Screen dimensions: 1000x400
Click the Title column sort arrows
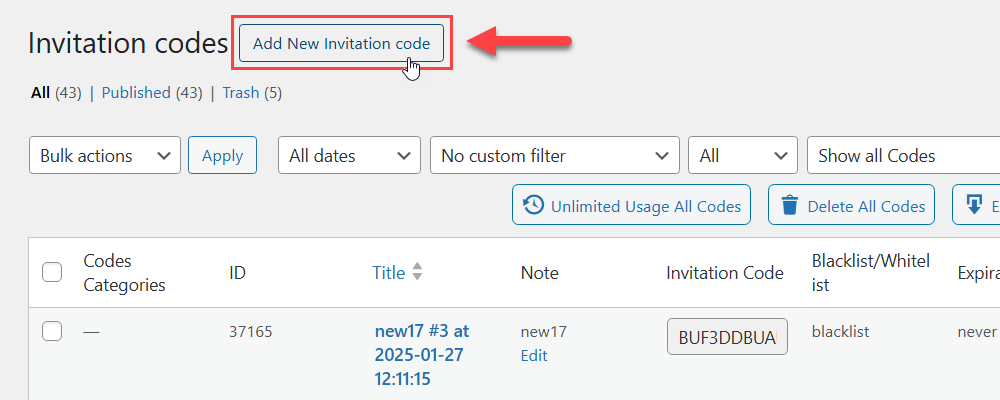tap(417, 272)
